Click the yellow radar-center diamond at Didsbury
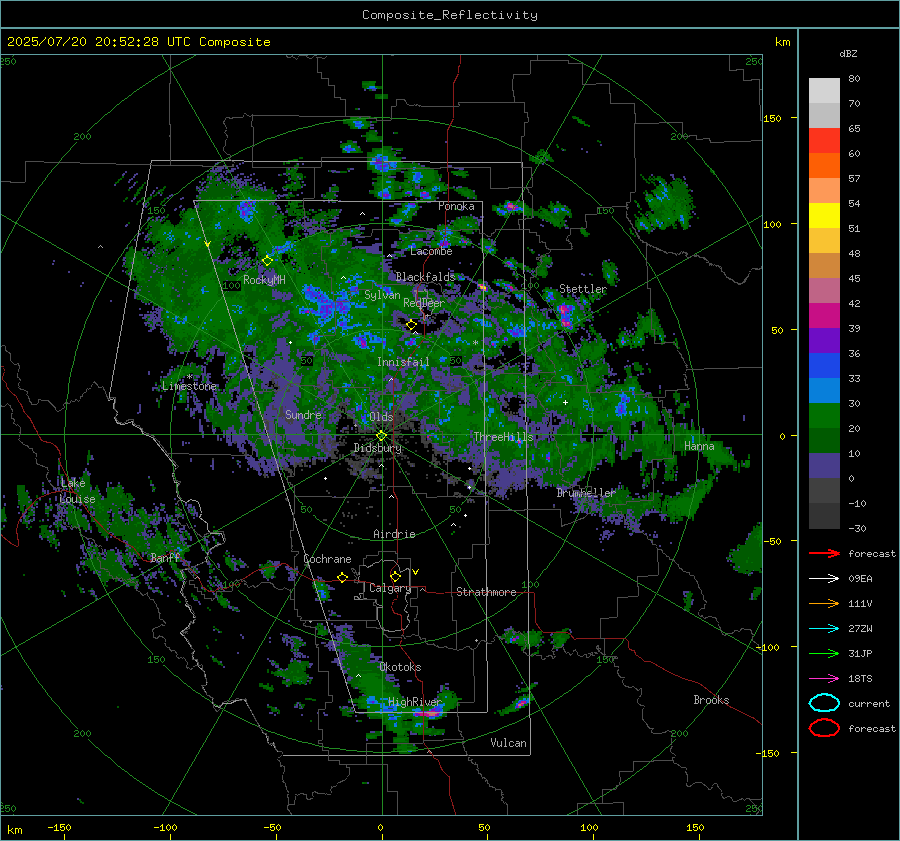Viewport: 900px width, 841px height. point(381,436)
